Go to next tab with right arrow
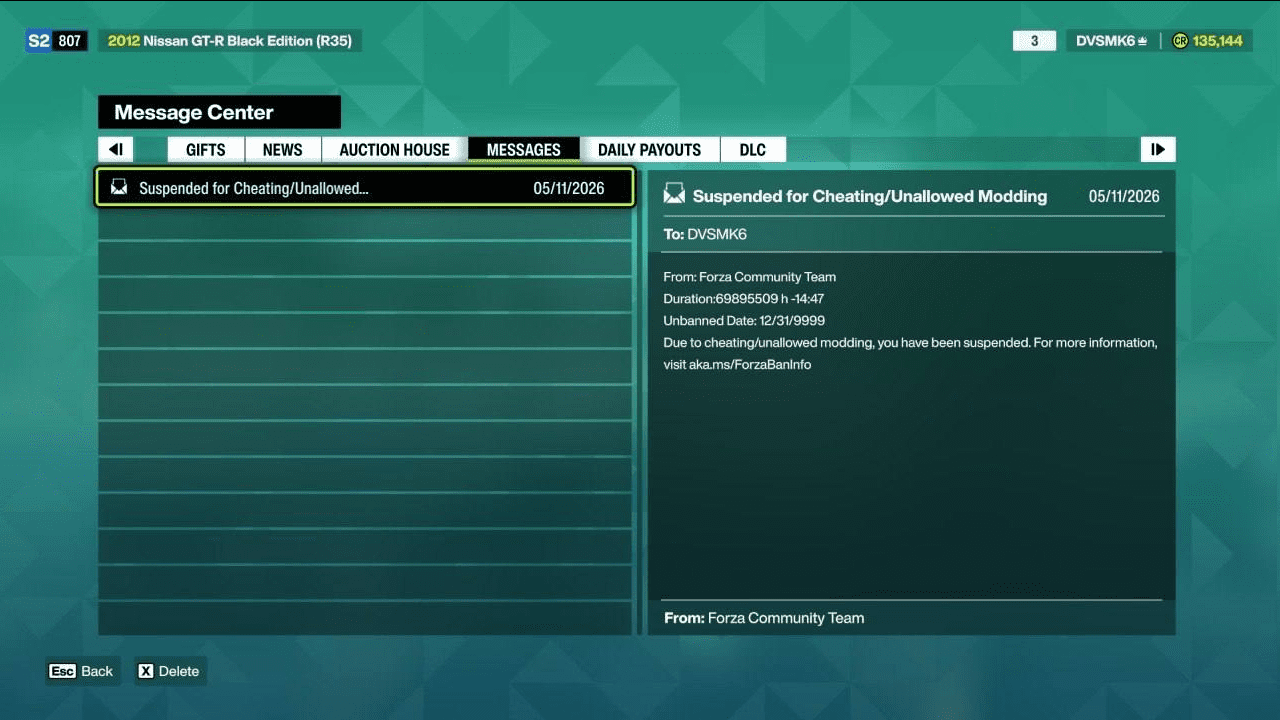 coord(1158,149)
